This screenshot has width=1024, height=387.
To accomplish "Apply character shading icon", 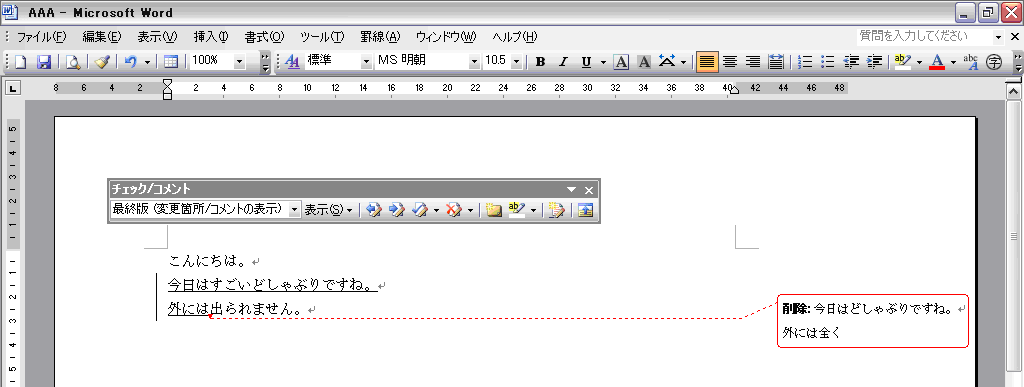I will (644, 62).
